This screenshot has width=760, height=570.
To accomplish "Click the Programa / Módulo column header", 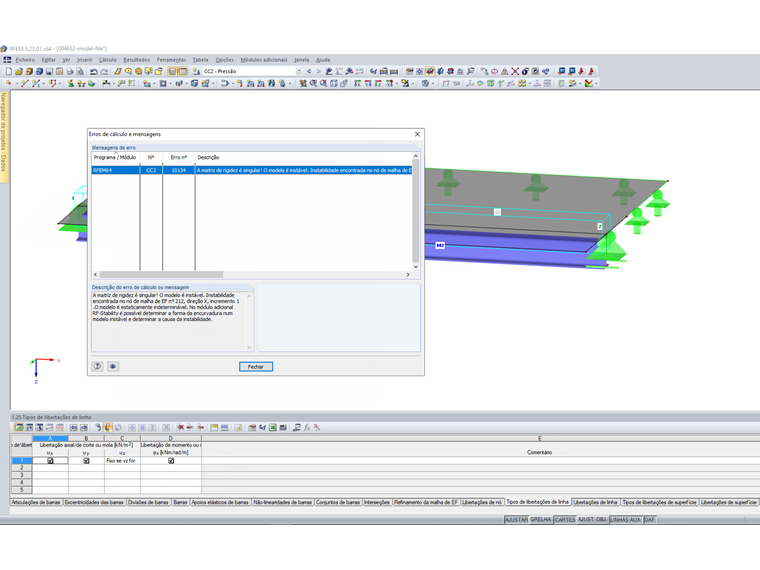I will (115, 158).
